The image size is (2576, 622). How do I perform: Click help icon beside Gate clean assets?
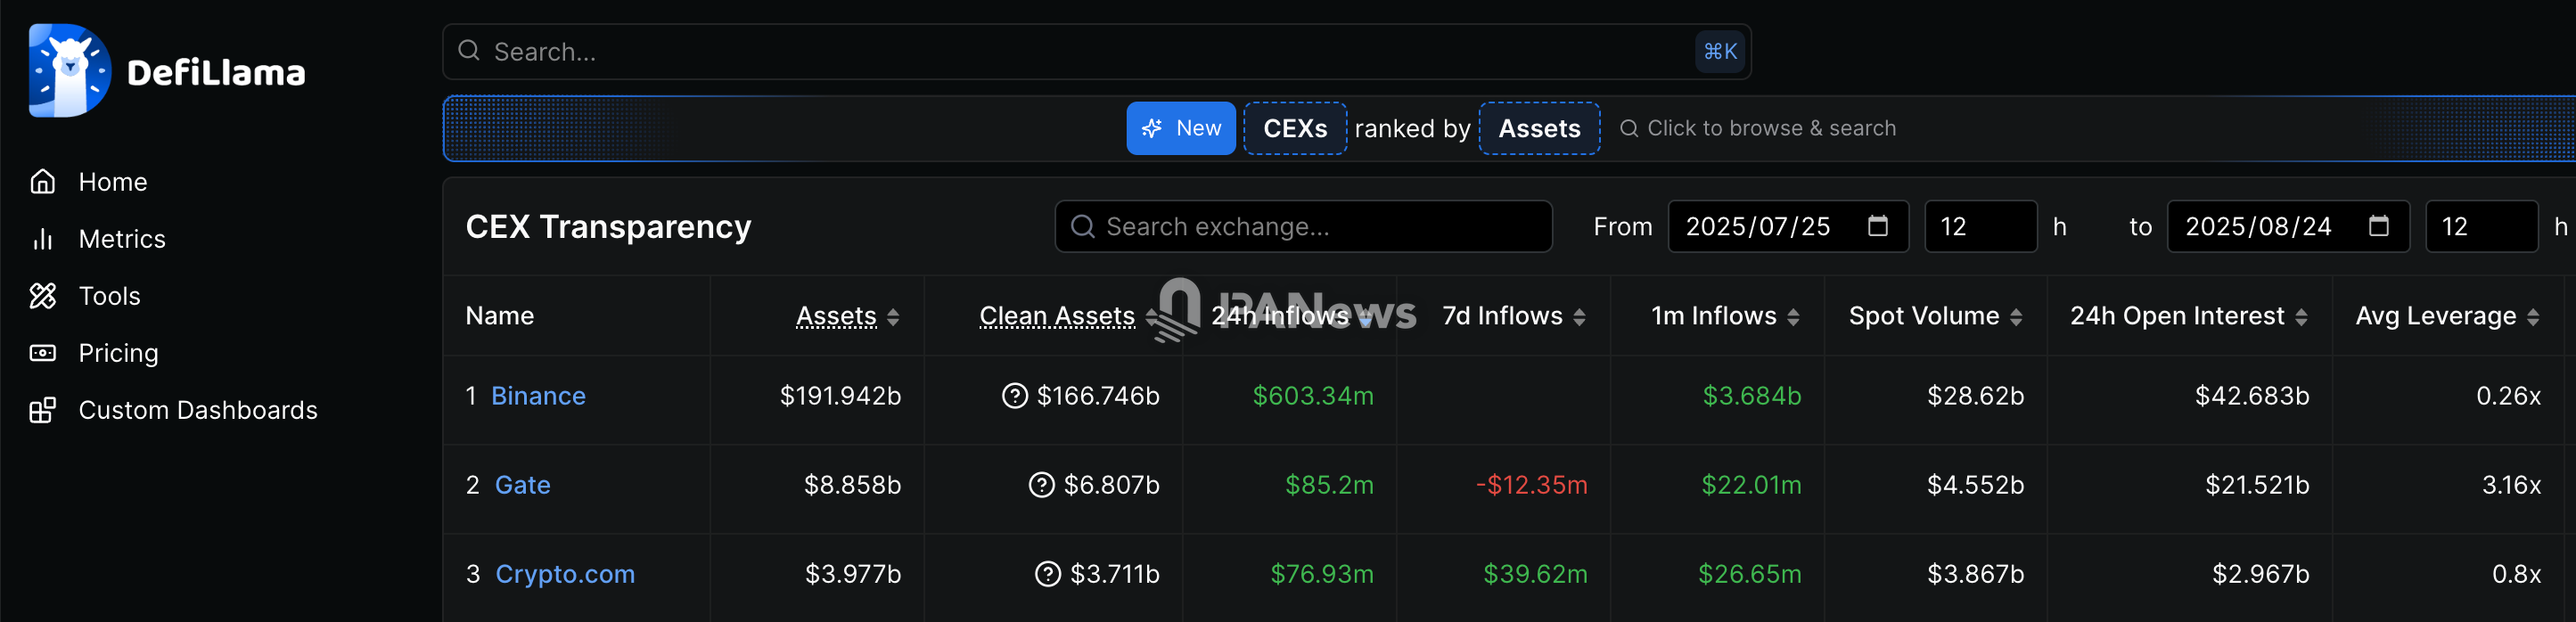1041,485
